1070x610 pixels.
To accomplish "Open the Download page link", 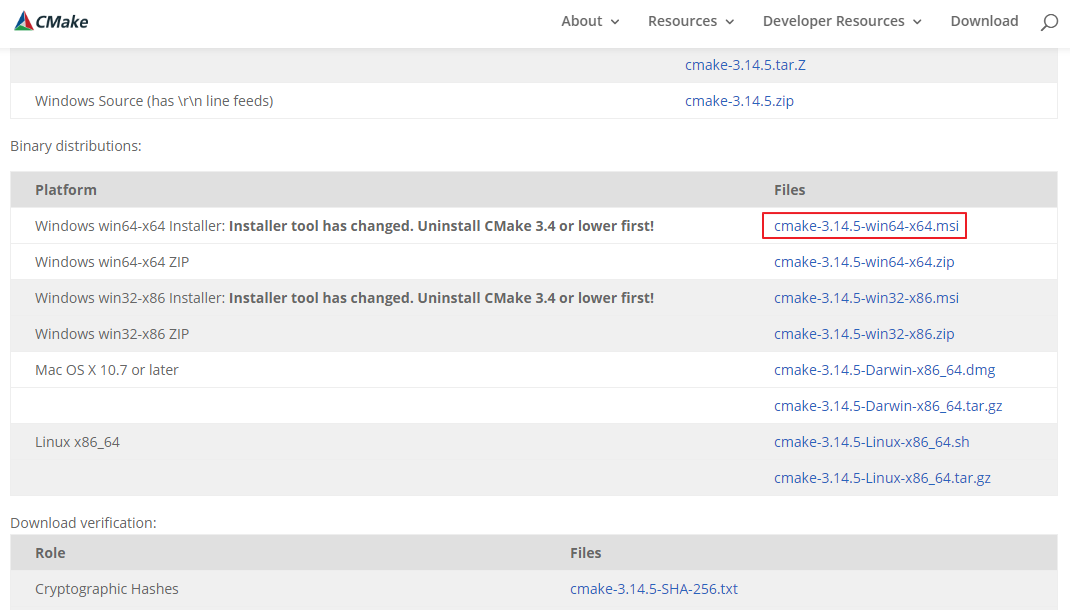I will click(984, 21).
